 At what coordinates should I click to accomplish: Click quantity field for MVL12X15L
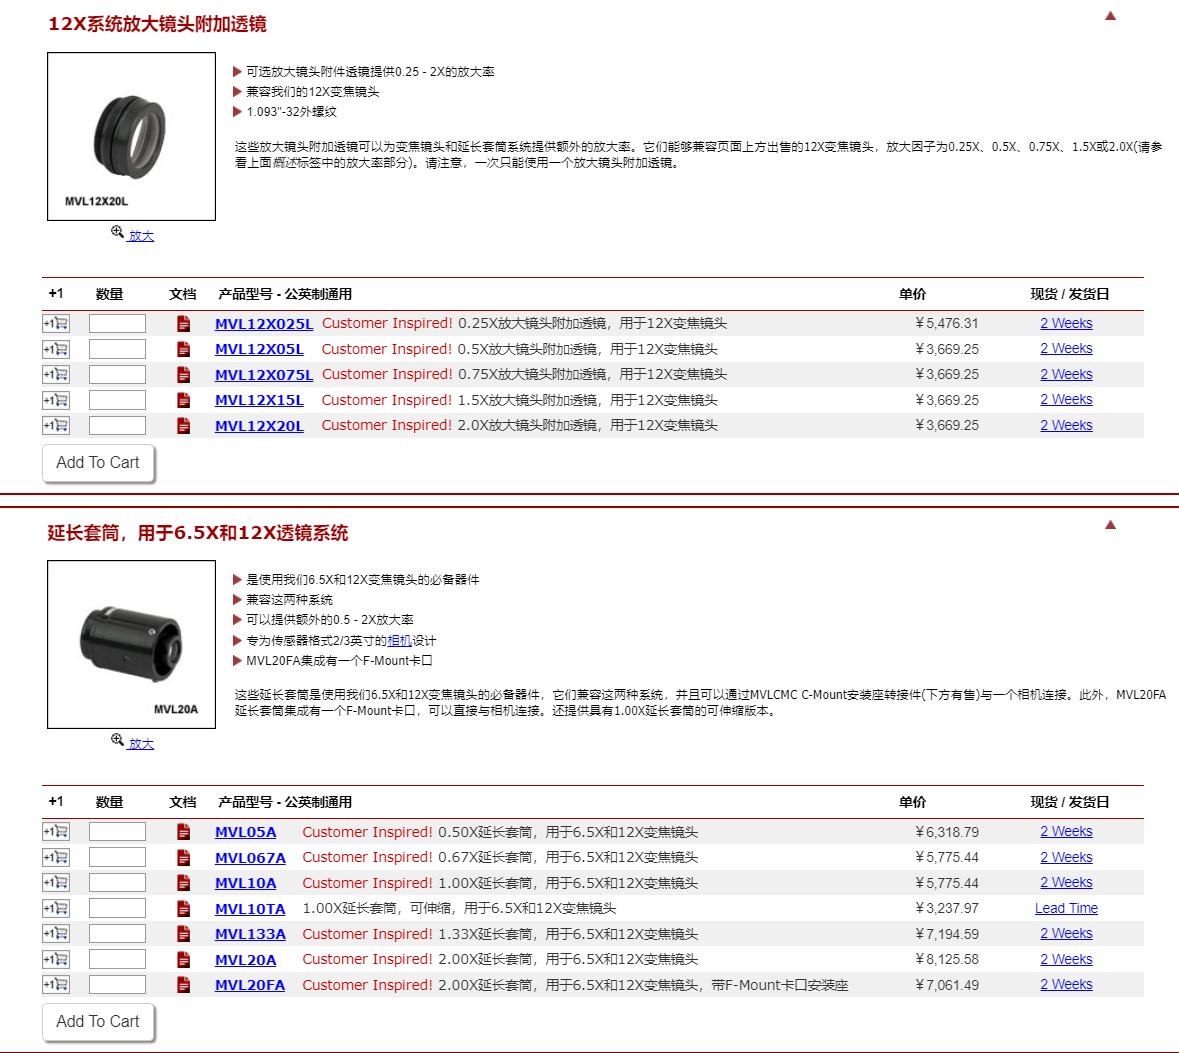coord(117,400)
